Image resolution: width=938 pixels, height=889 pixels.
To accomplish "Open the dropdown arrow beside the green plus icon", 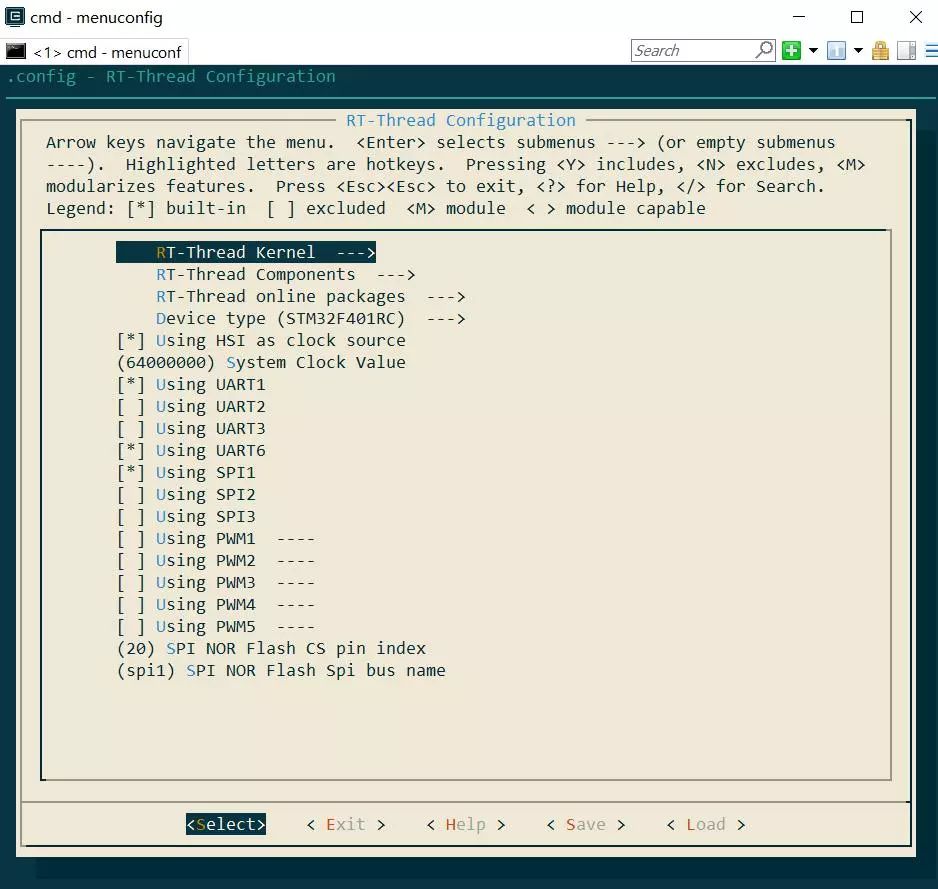I will coord(814,51).
